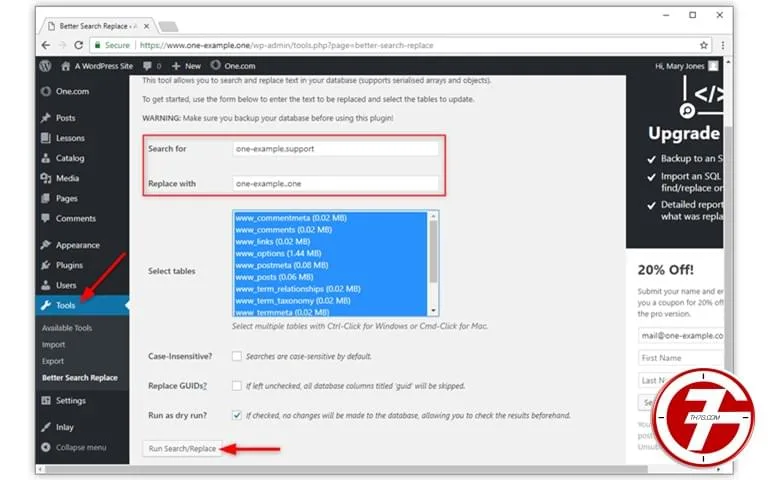
Task: Click table list scroll-up arrow
Action: click(433, 216)
